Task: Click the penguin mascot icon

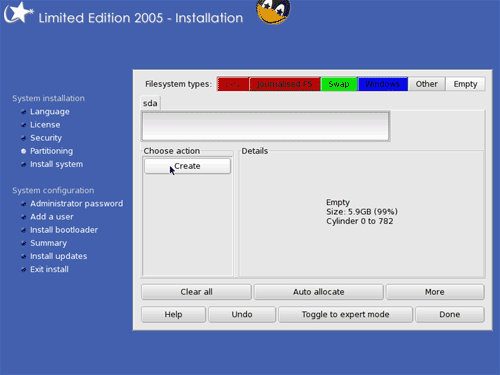Action: pos(273,11)
